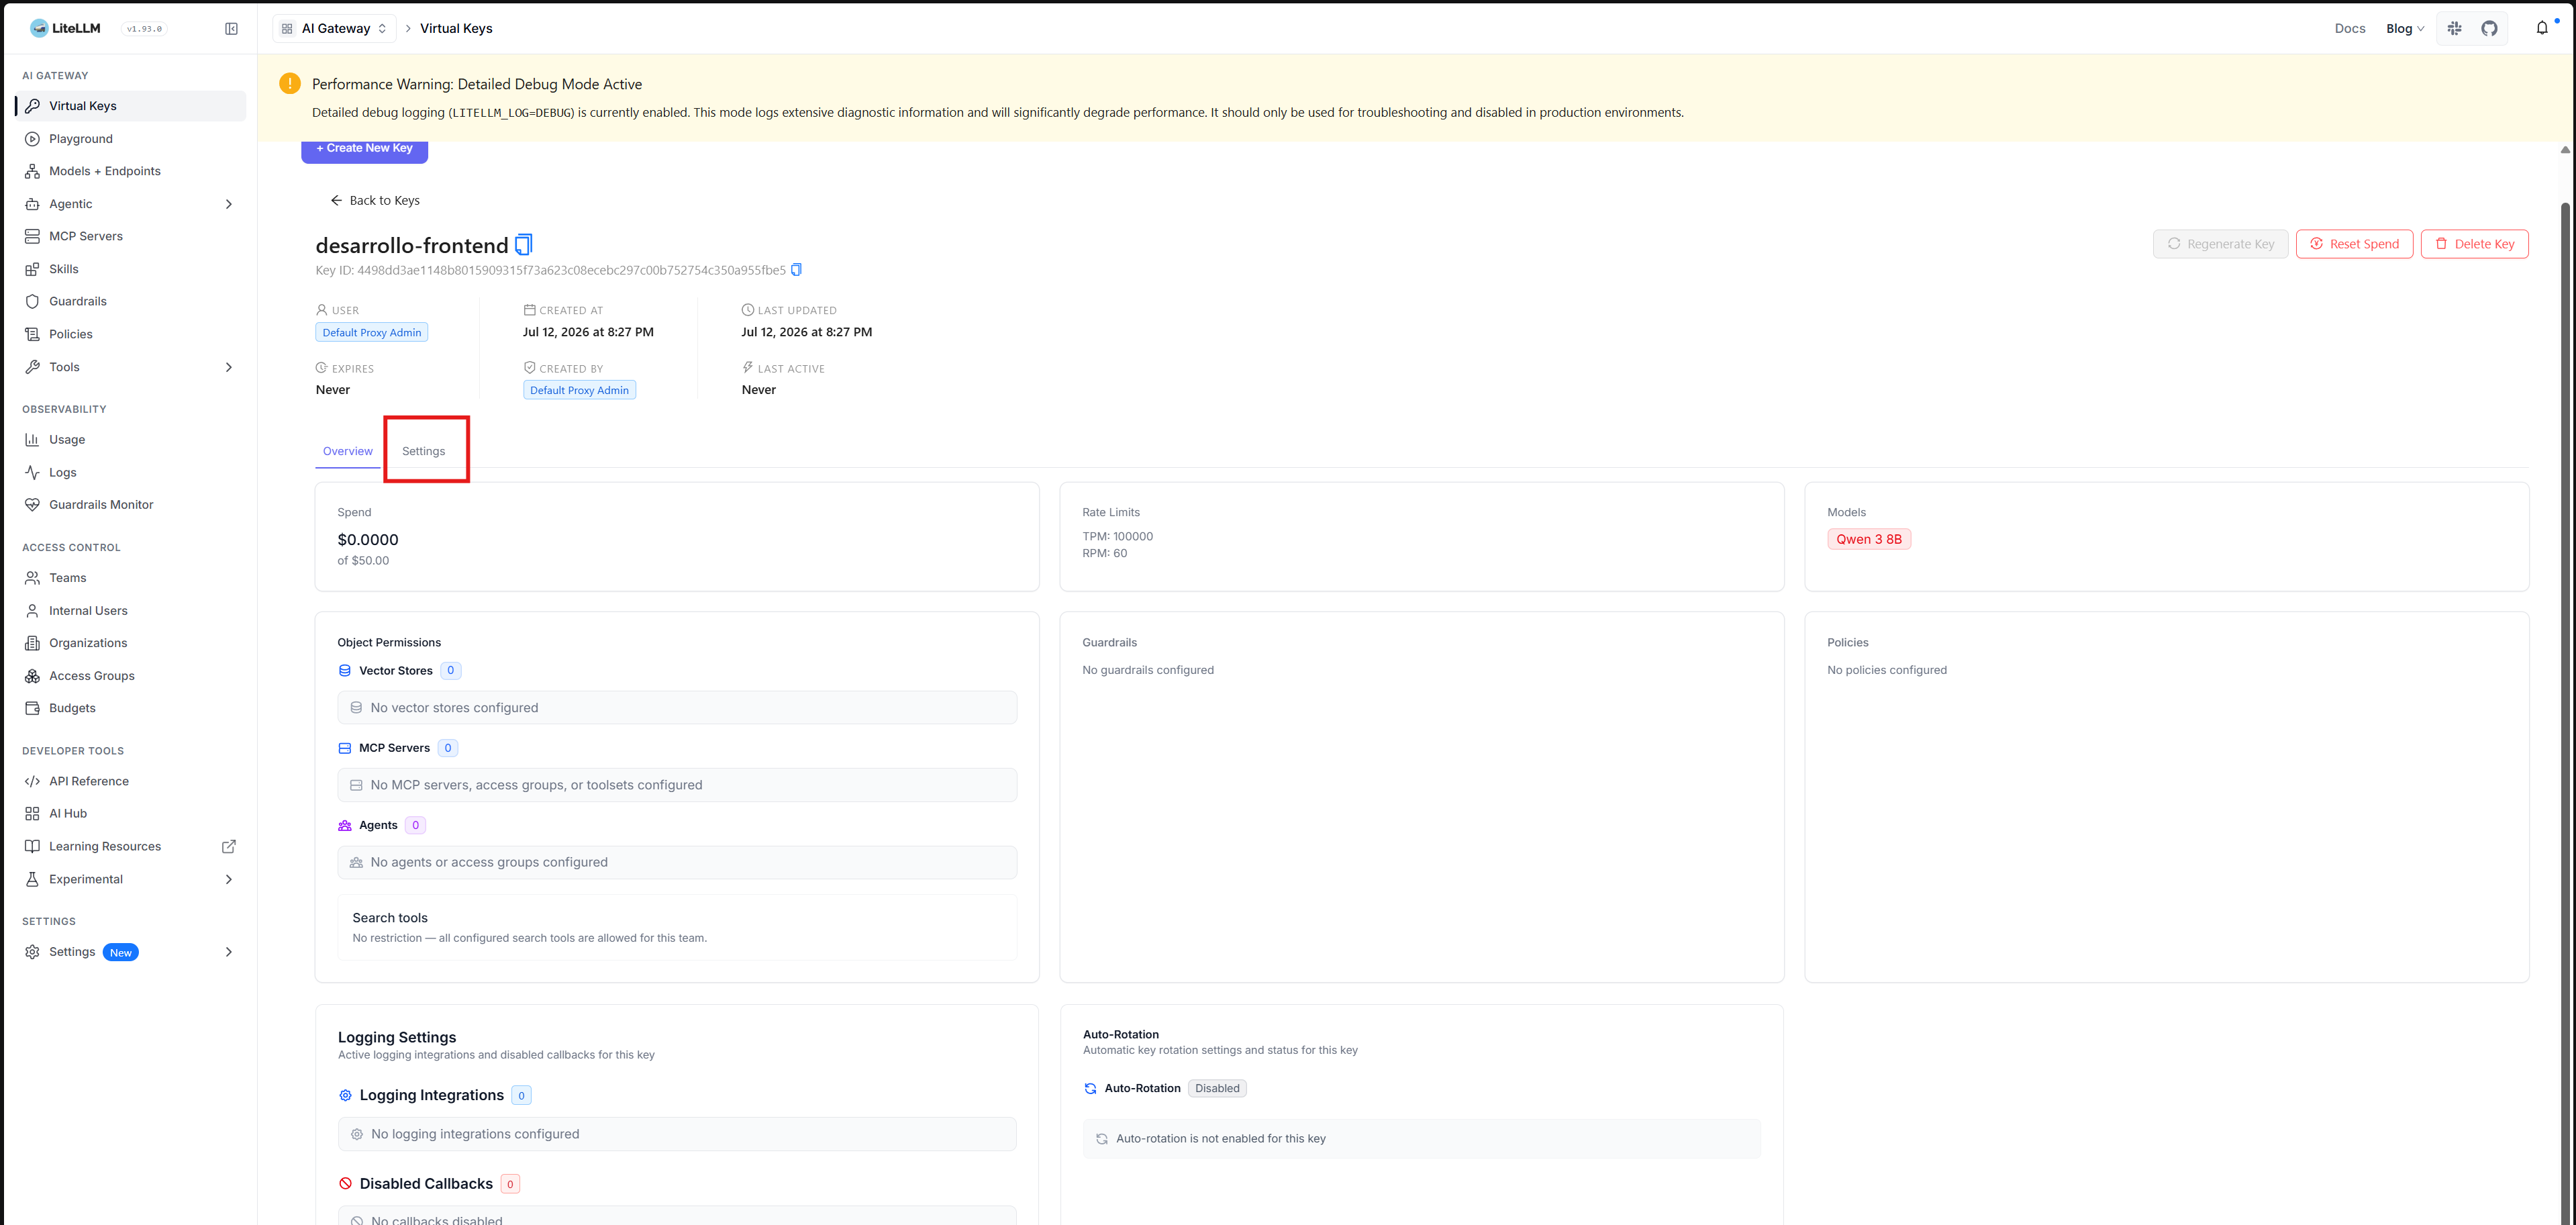Click the version v1.93.0 label
The image size is (2576, 1225).
point(144,29)
